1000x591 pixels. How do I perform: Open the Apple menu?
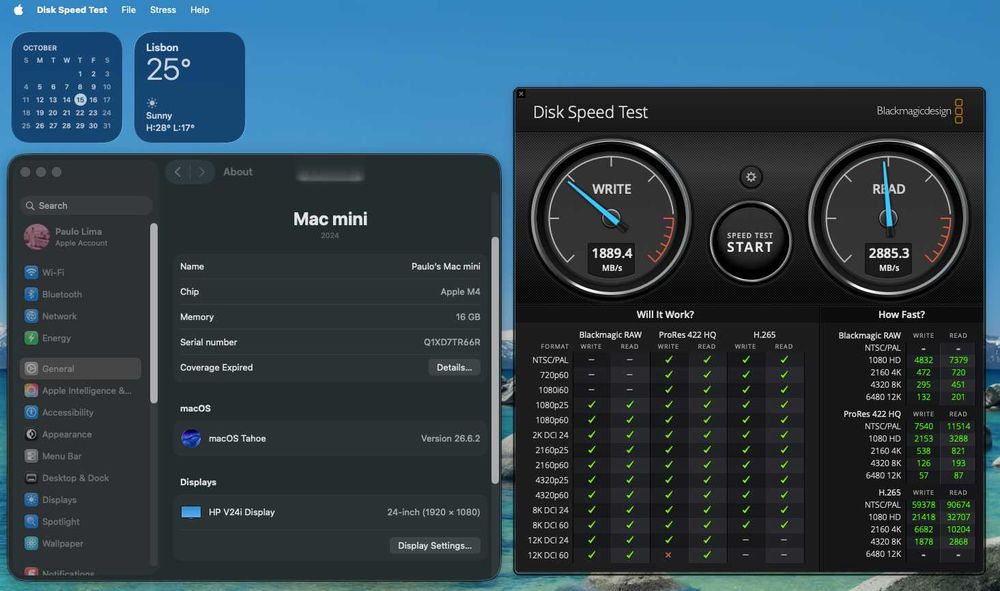[x=18, y=10]
